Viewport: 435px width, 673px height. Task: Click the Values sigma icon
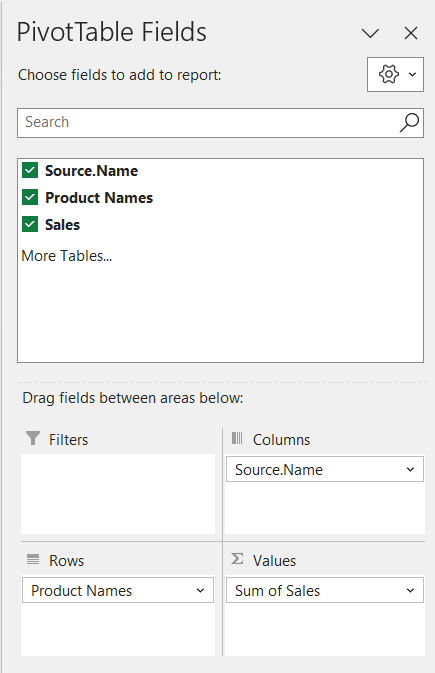237,559
